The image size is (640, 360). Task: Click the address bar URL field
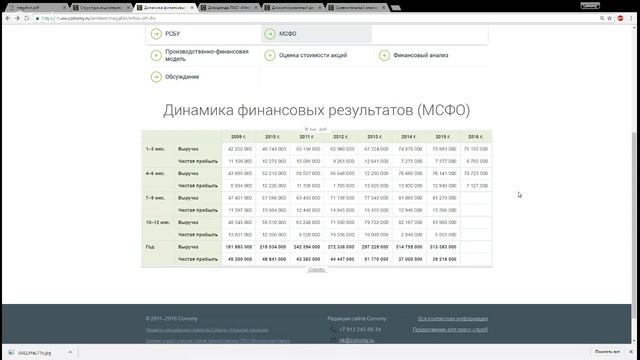click(314, 18)
